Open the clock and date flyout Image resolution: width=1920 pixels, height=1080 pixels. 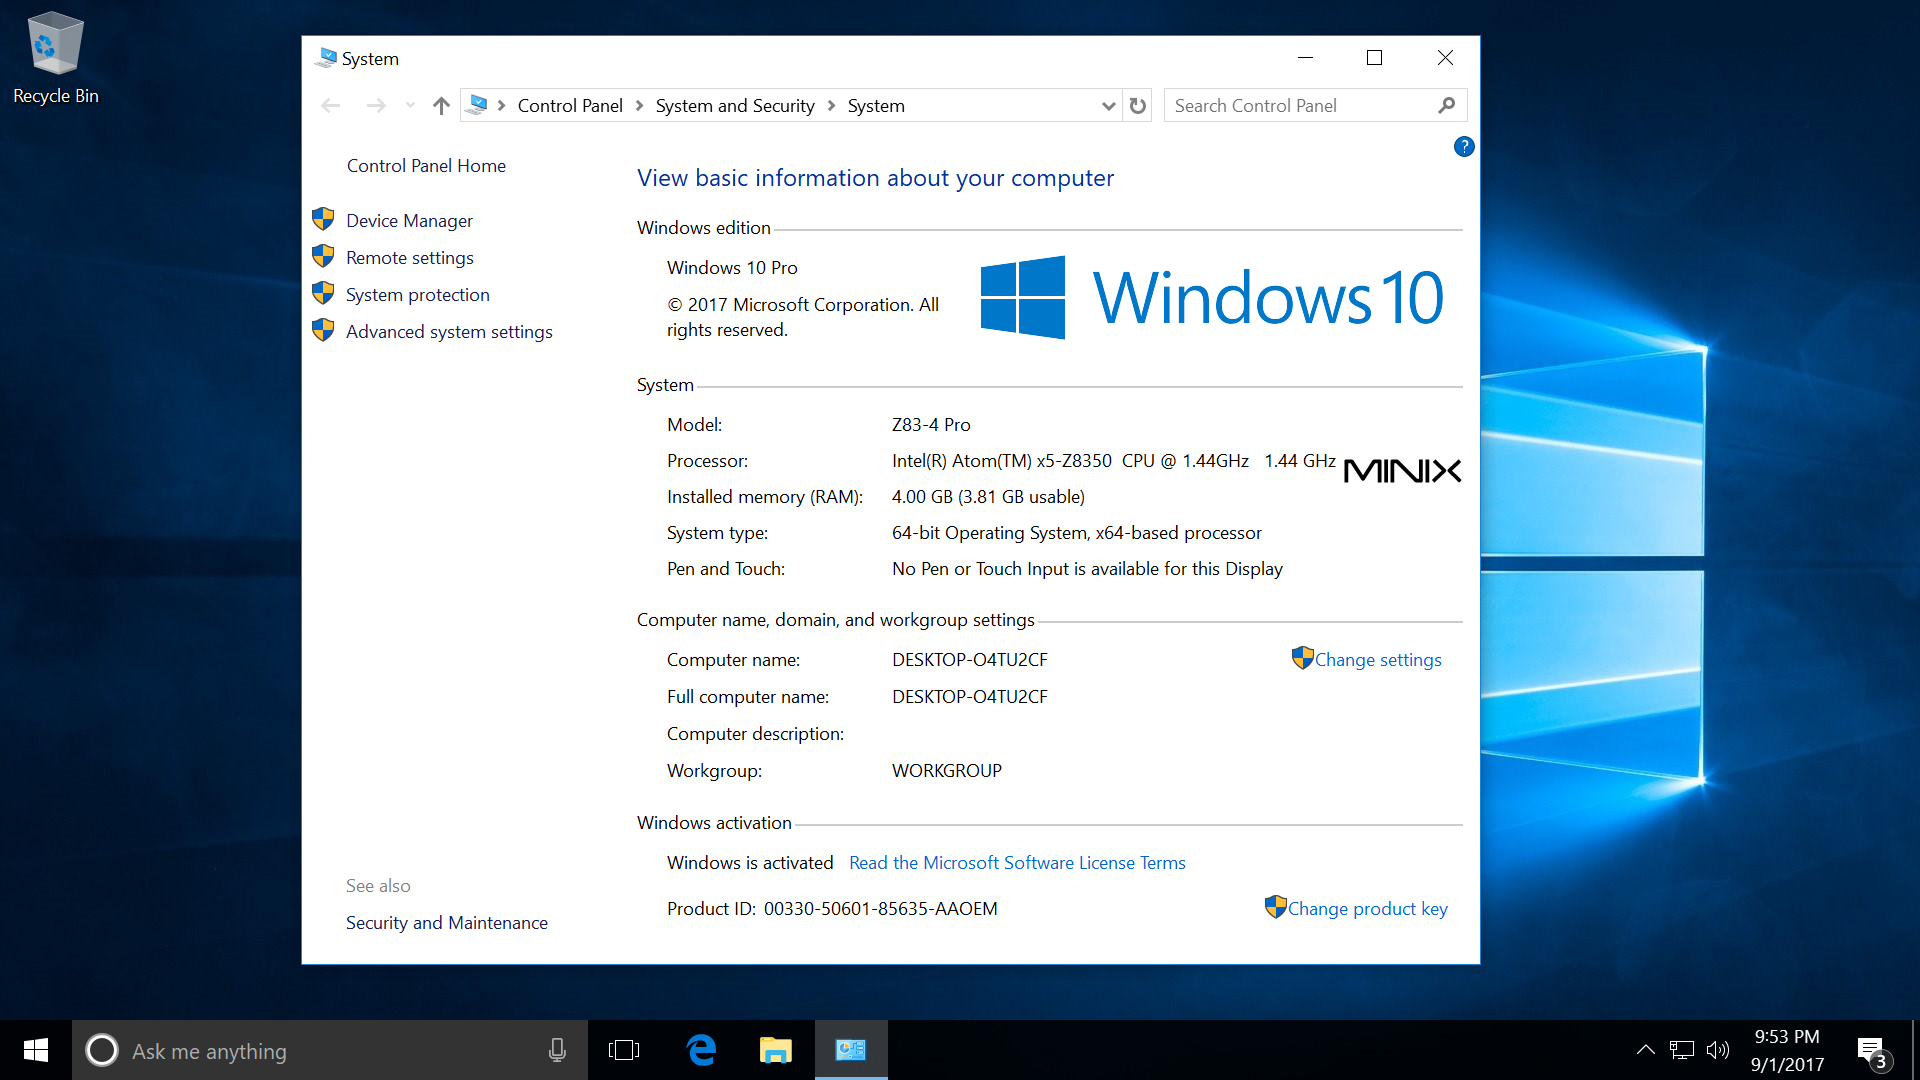(1787, 1050)
